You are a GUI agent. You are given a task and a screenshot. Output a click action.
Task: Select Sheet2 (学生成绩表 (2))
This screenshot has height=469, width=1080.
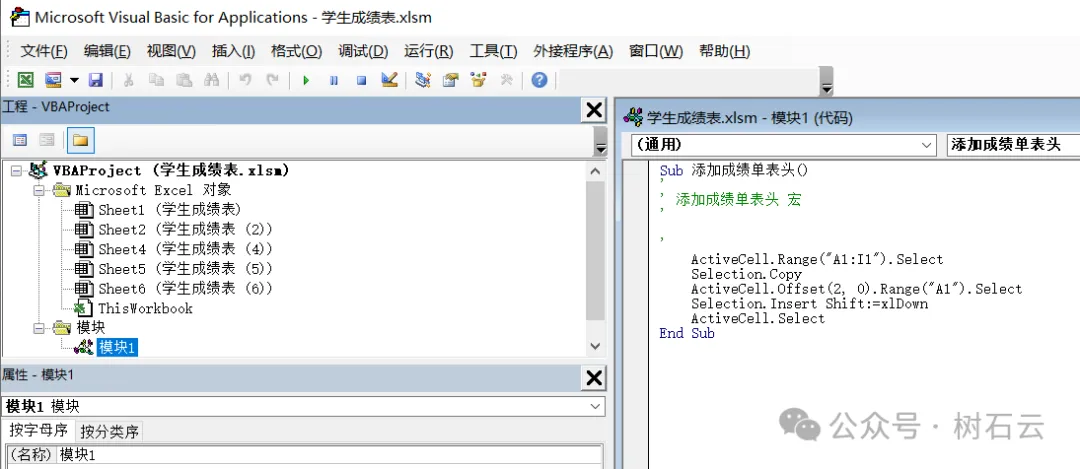(185, 229)
